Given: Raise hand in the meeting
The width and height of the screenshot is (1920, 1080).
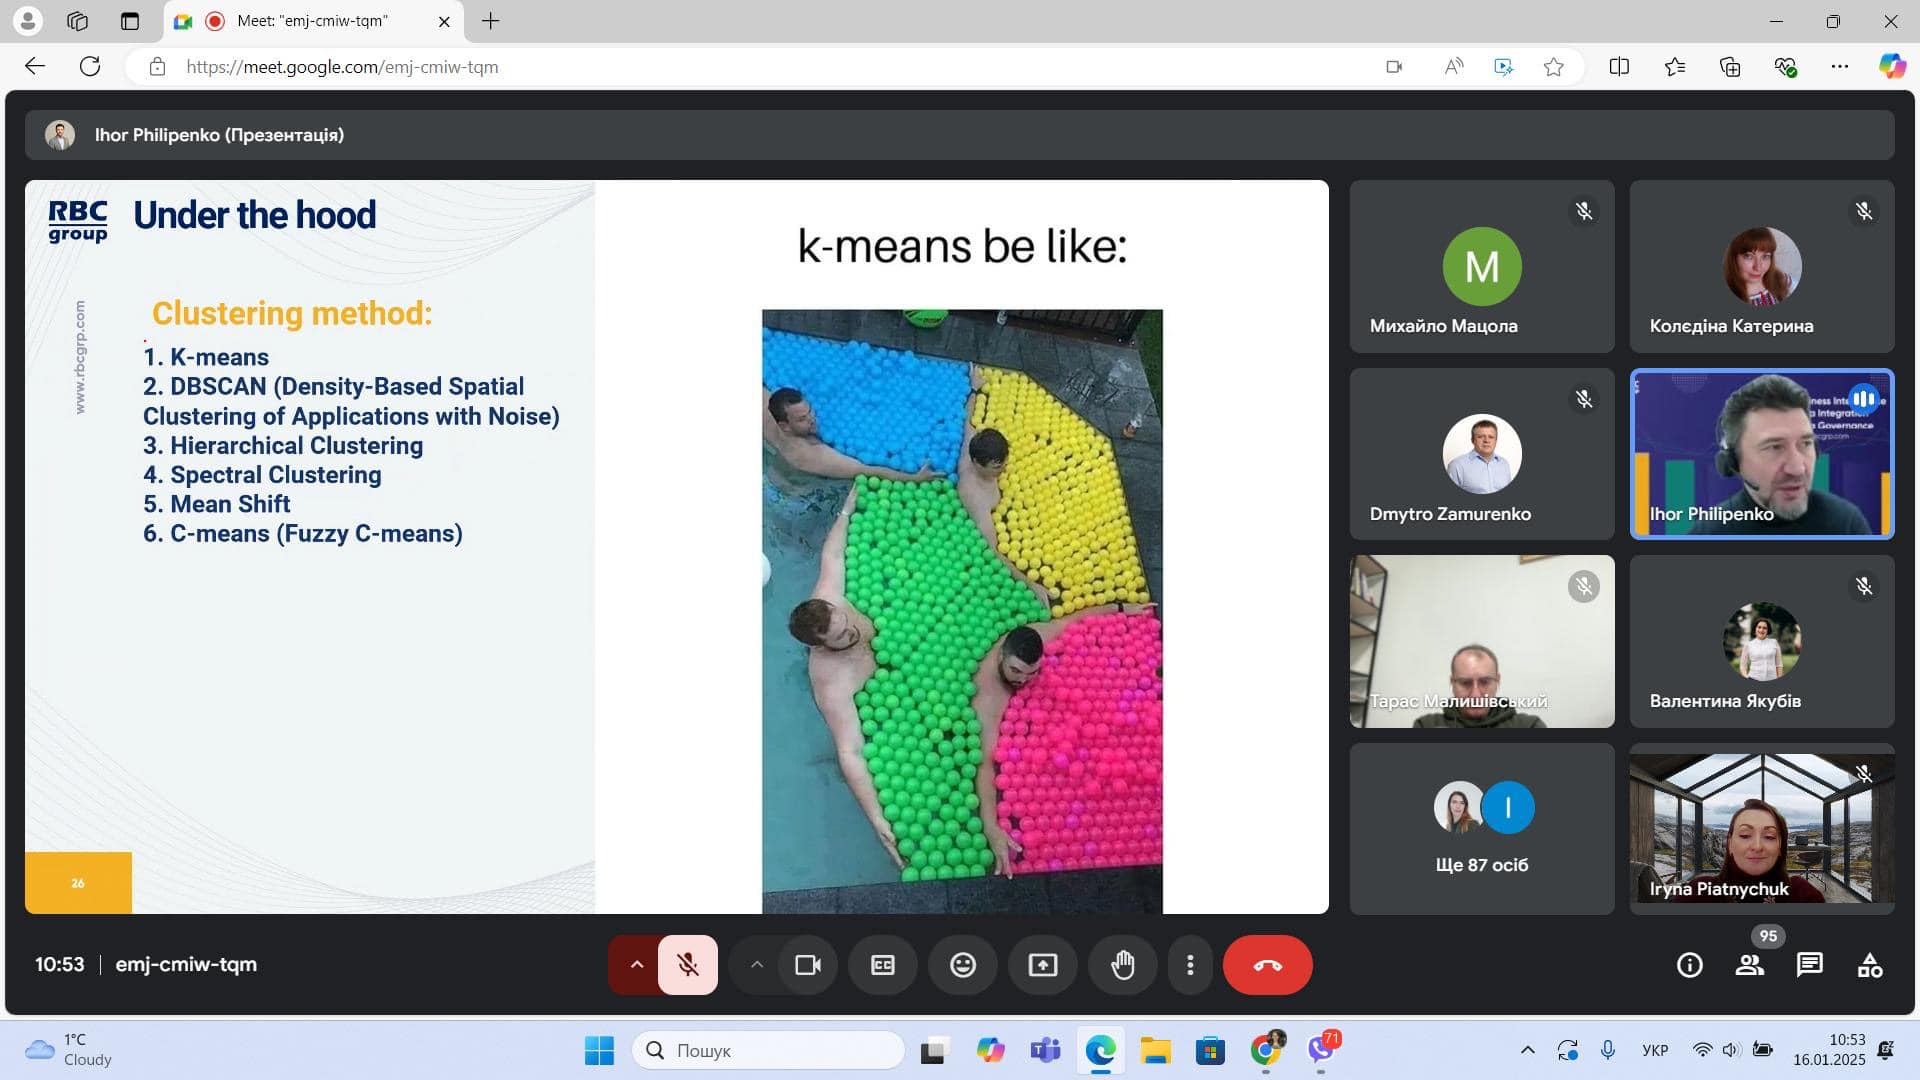Looking at the screenshot, I should pyautogui.click(x=1123, y=965).
